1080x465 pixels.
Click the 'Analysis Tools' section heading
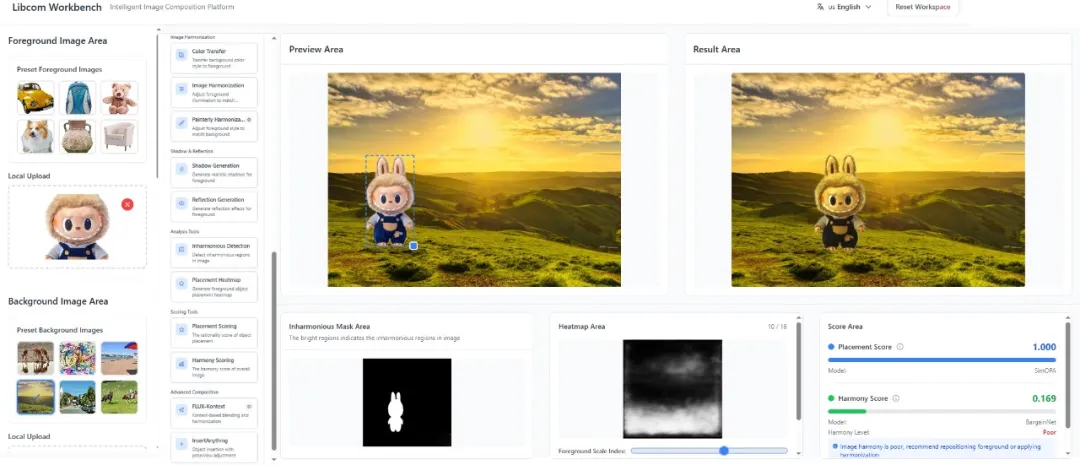pyautogui.click(x=184, y=231)
